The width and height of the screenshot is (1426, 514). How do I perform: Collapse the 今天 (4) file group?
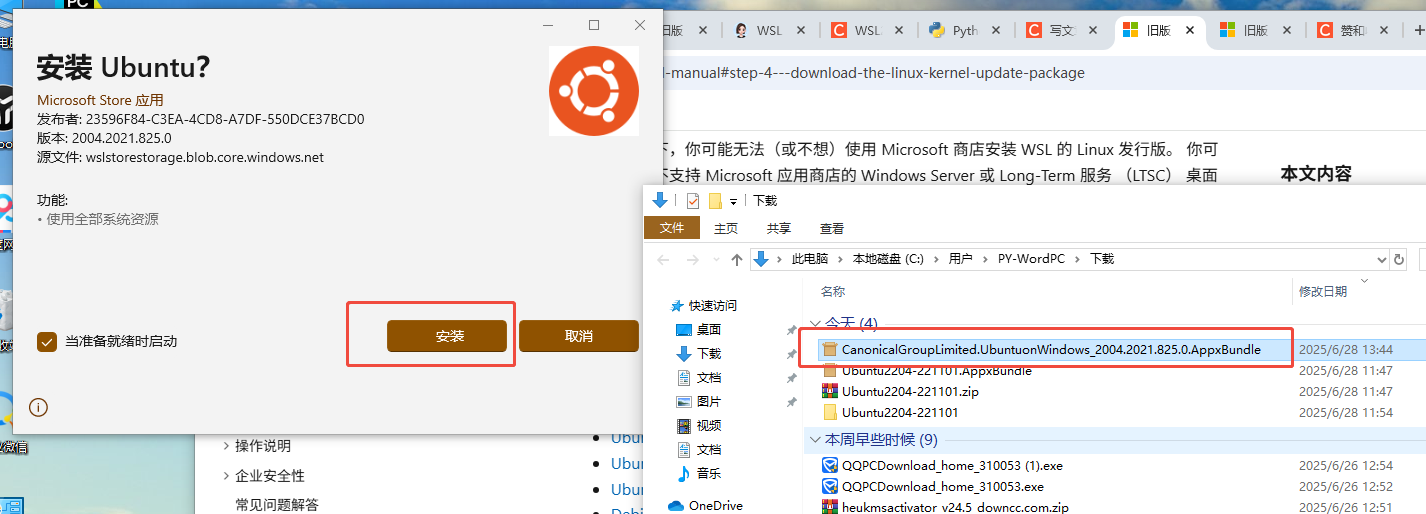tap(814, 324)
